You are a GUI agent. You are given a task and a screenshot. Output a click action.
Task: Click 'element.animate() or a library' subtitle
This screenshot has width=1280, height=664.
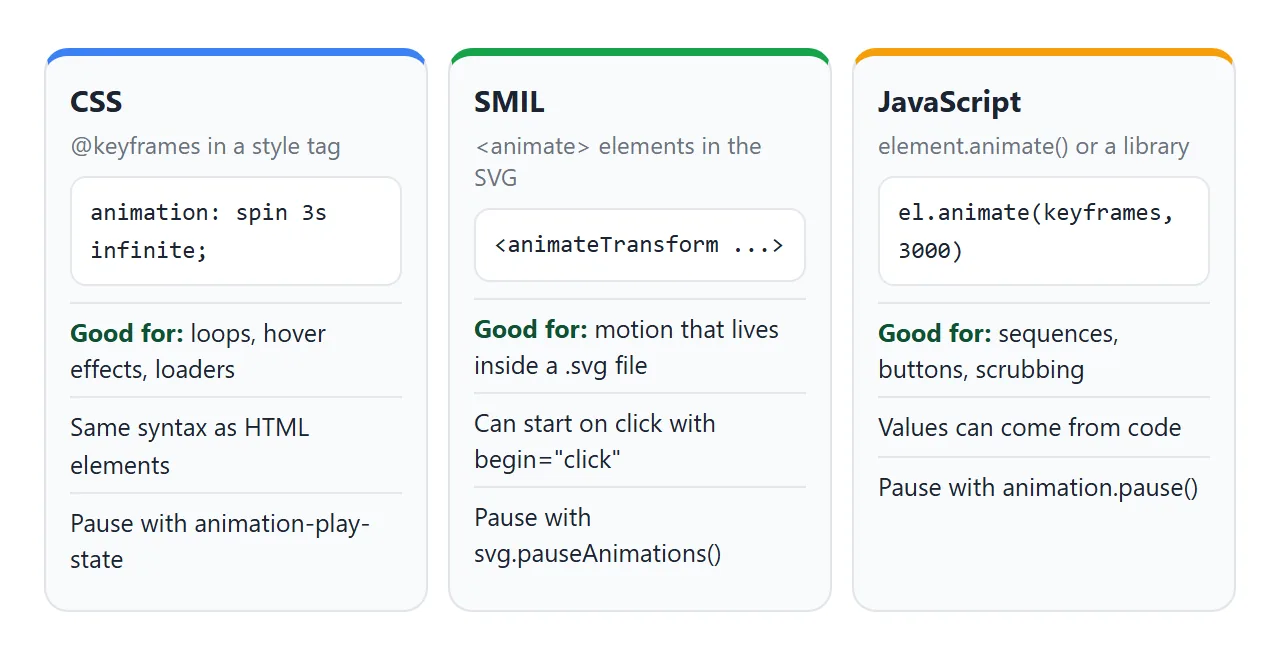pos(1033,147)
